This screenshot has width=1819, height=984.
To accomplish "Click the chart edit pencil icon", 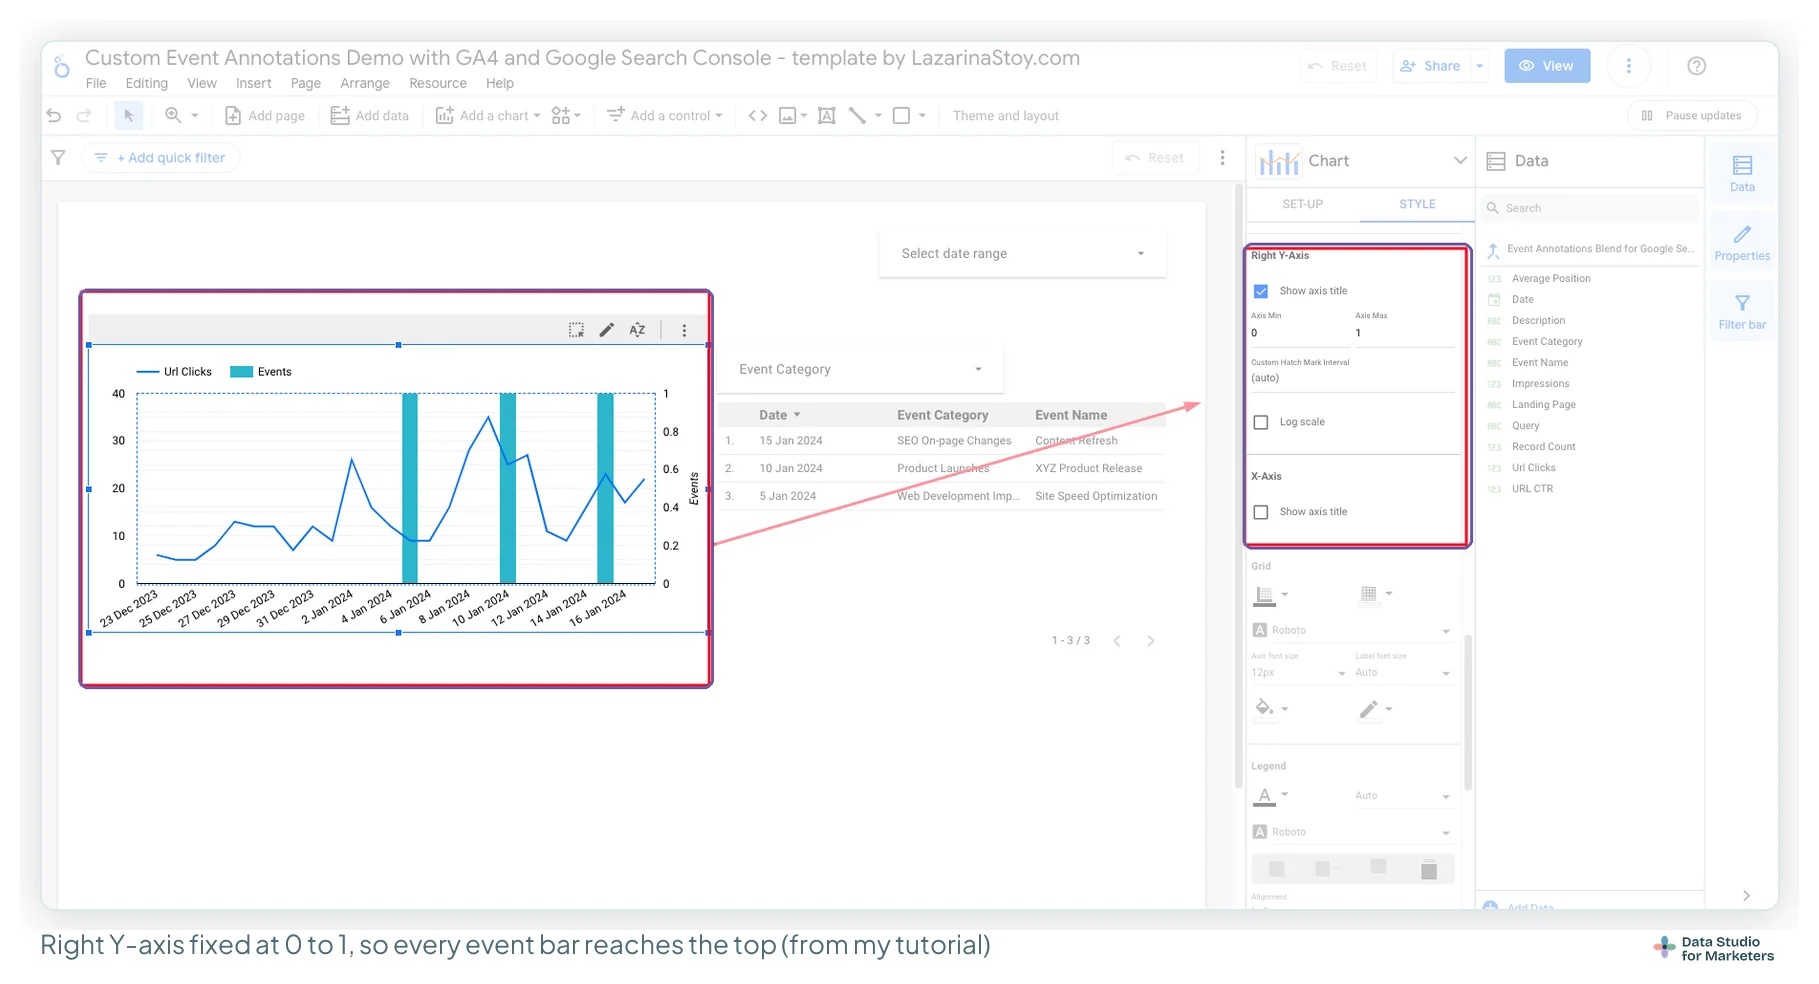I will click(x=607, y=330).
